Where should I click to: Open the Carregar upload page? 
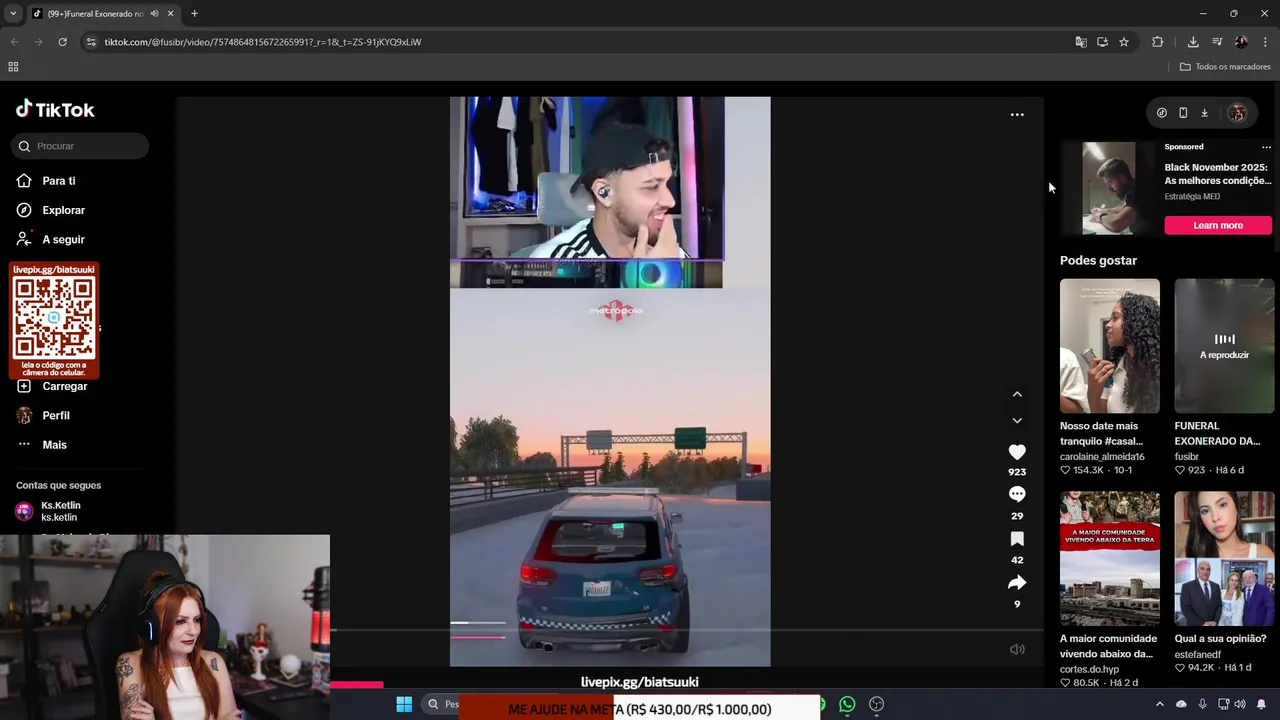point(64,386)
